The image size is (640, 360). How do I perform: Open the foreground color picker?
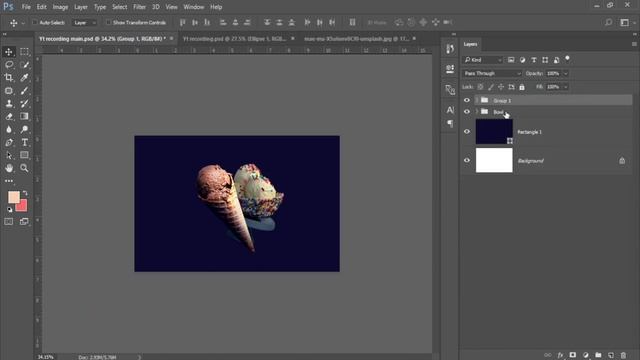pos(13,197)
